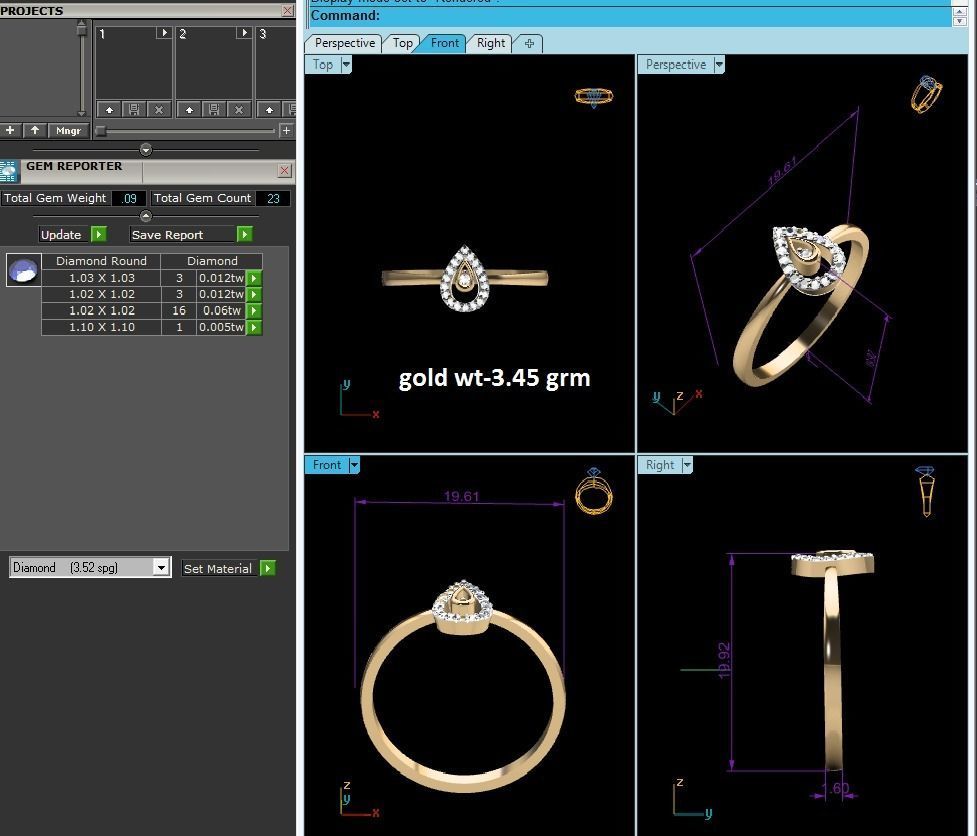Load project slot 2 with up arrow
The width and height of the screenshot is (977, 836).
[x=189, y=110]
